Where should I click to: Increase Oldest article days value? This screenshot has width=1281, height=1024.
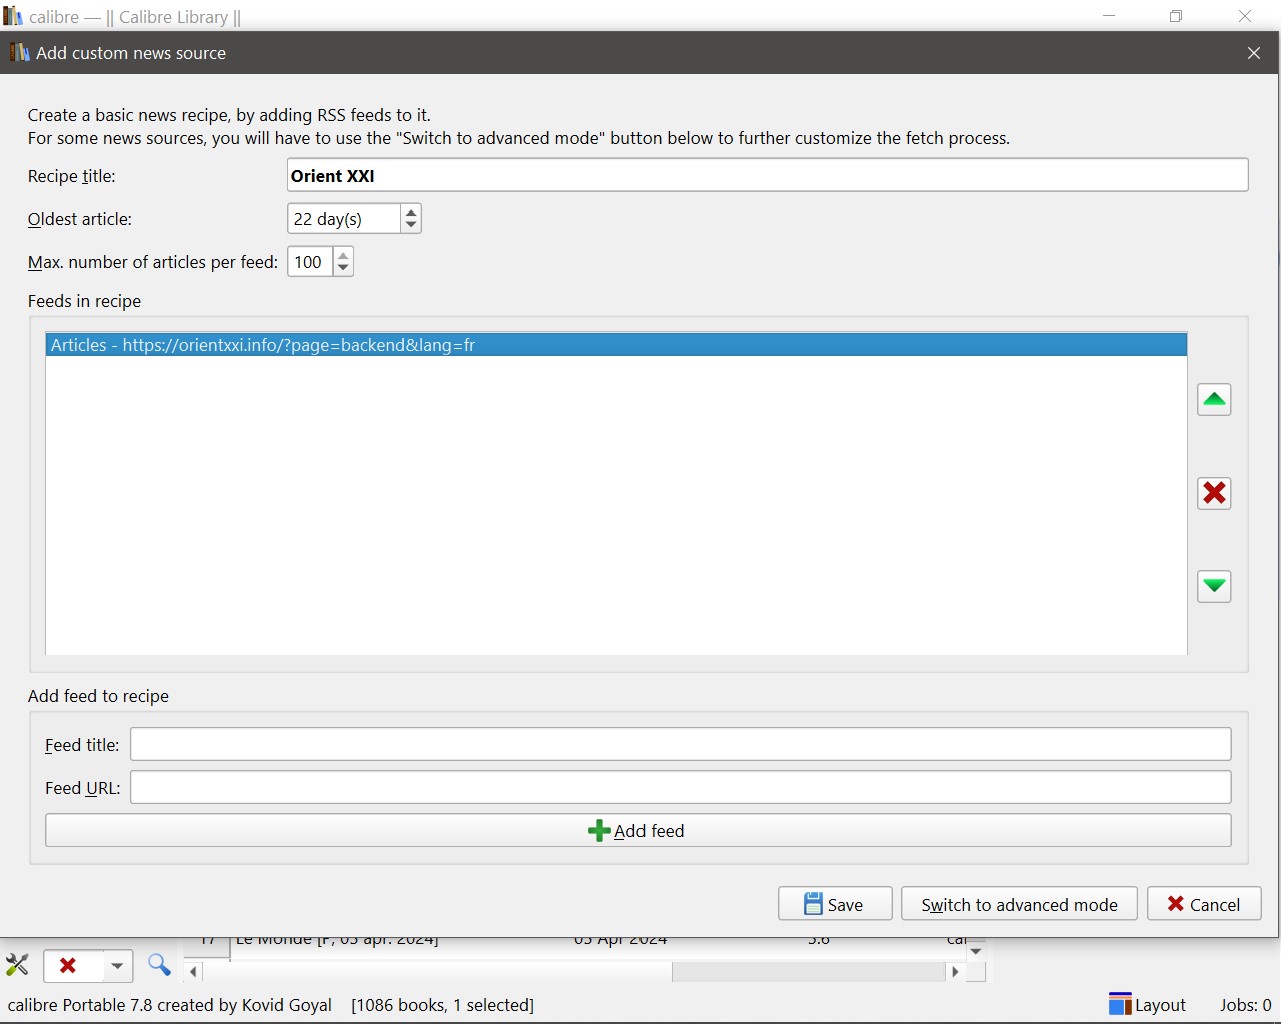[x=411, y=212]
